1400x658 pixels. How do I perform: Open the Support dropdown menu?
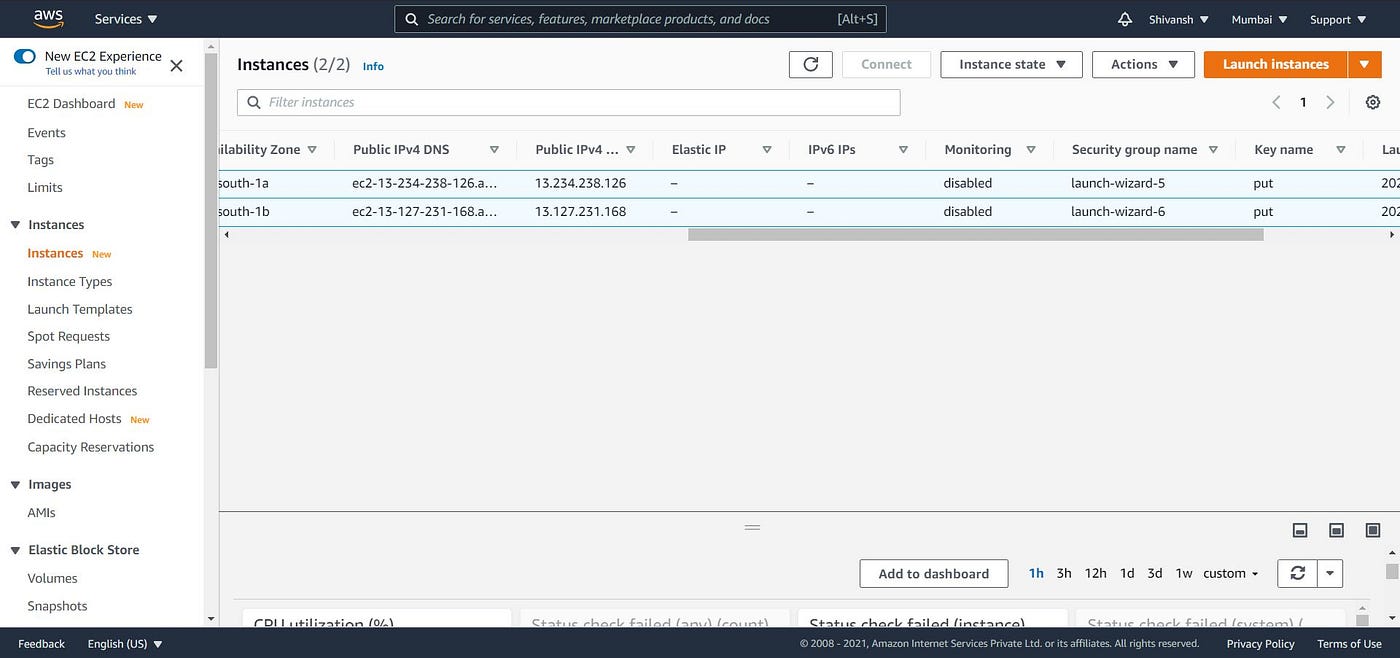tap(1338, 19)
